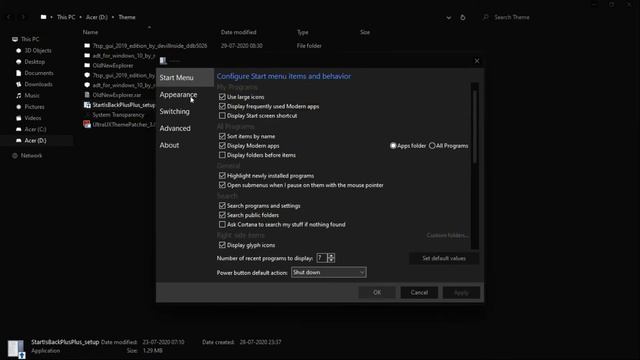Toggle Display Modern apps checkbox
The width and height of the screenshot is (640, 360).
222,145
